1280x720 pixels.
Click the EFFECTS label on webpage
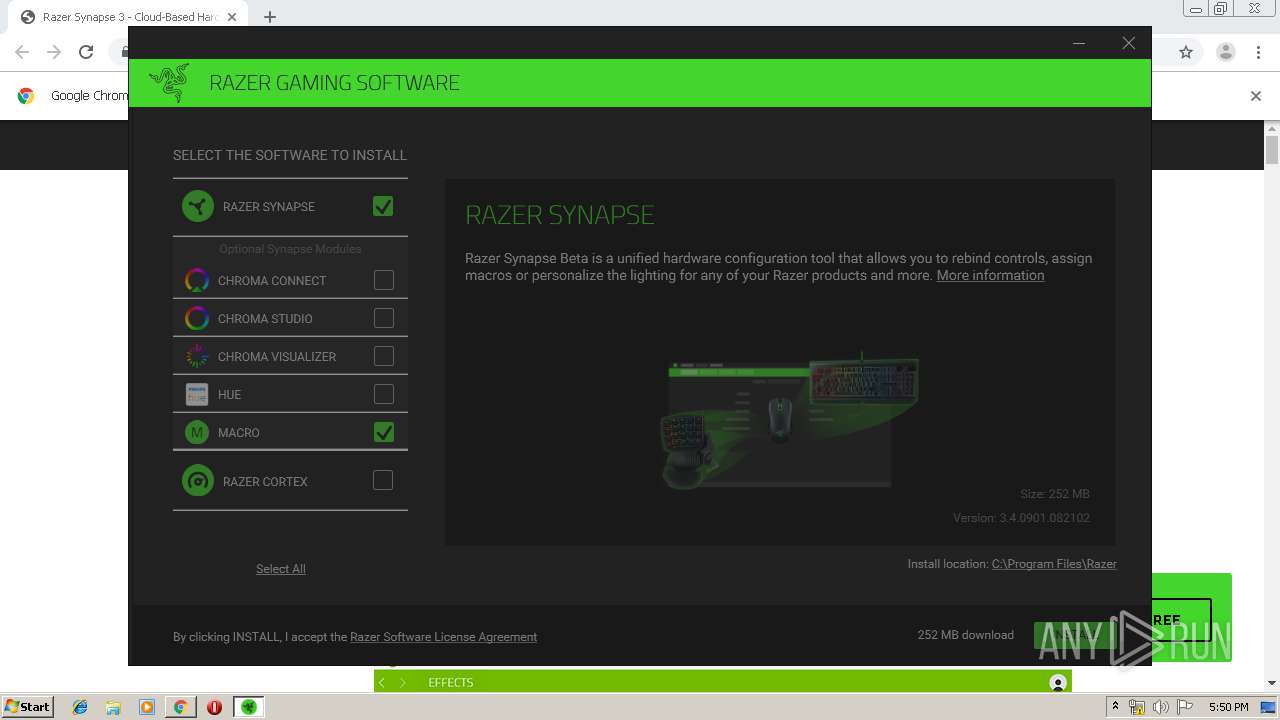tap(451, 683)
